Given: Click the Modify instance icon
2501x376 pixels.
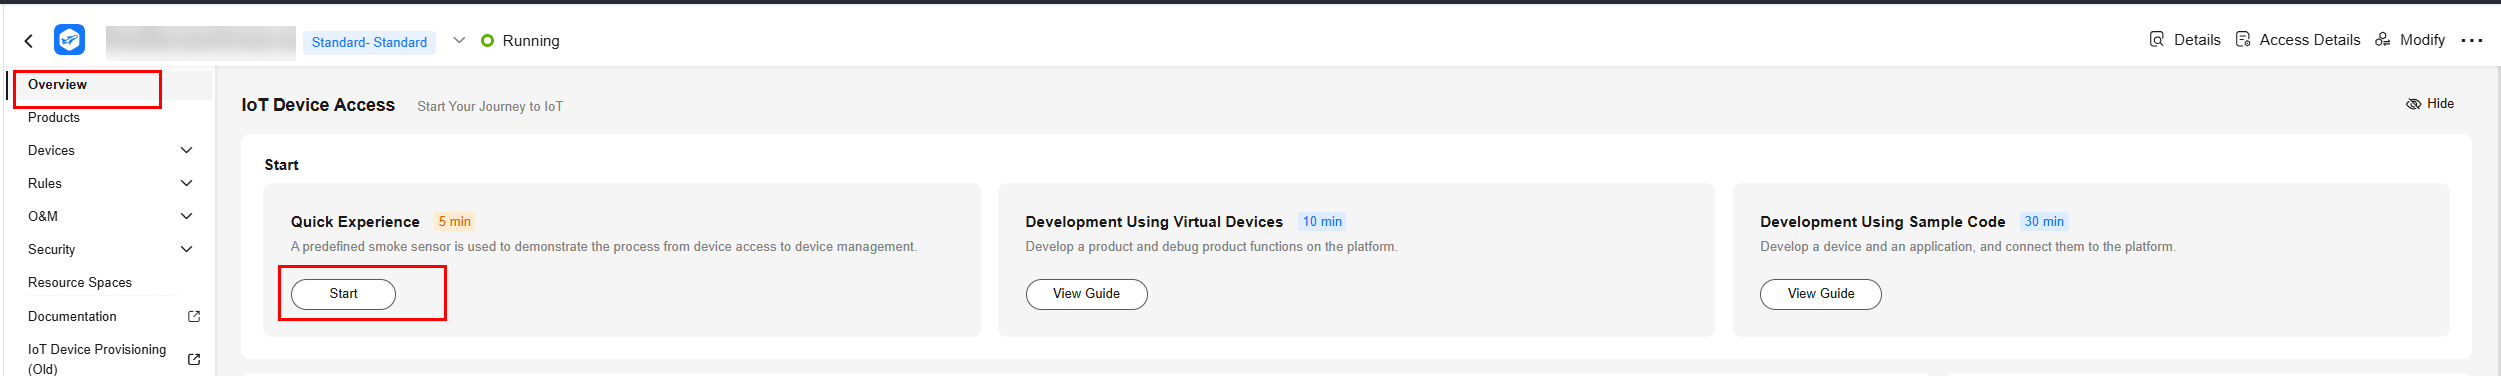Looking at the screenshot, I should (x=2383, y=40).
